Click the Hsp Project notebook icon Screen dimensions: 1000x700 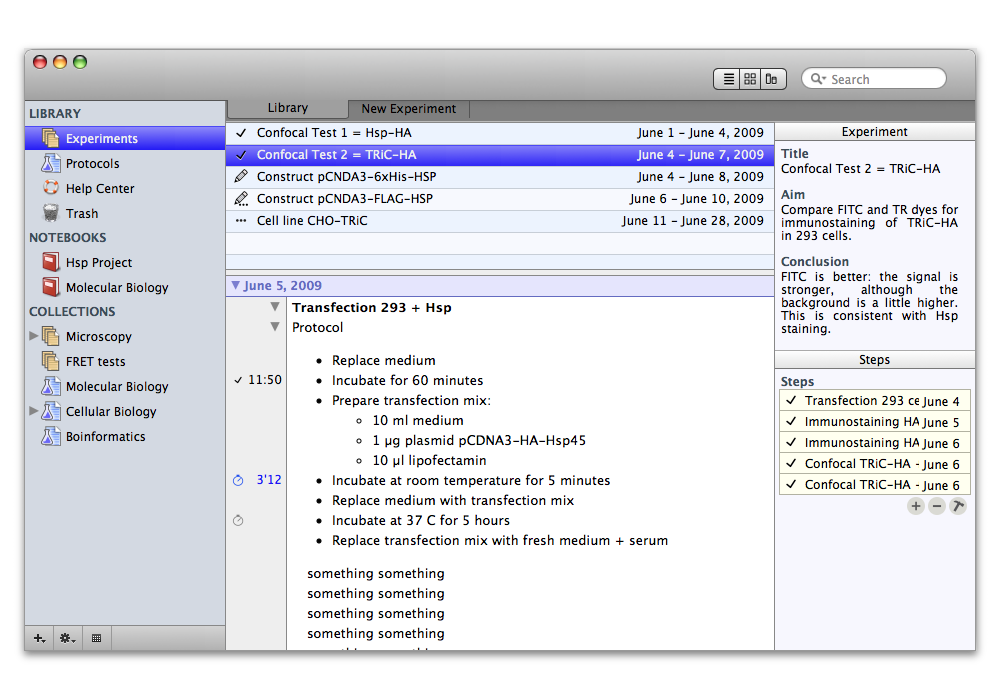click(x=51, y=262)
